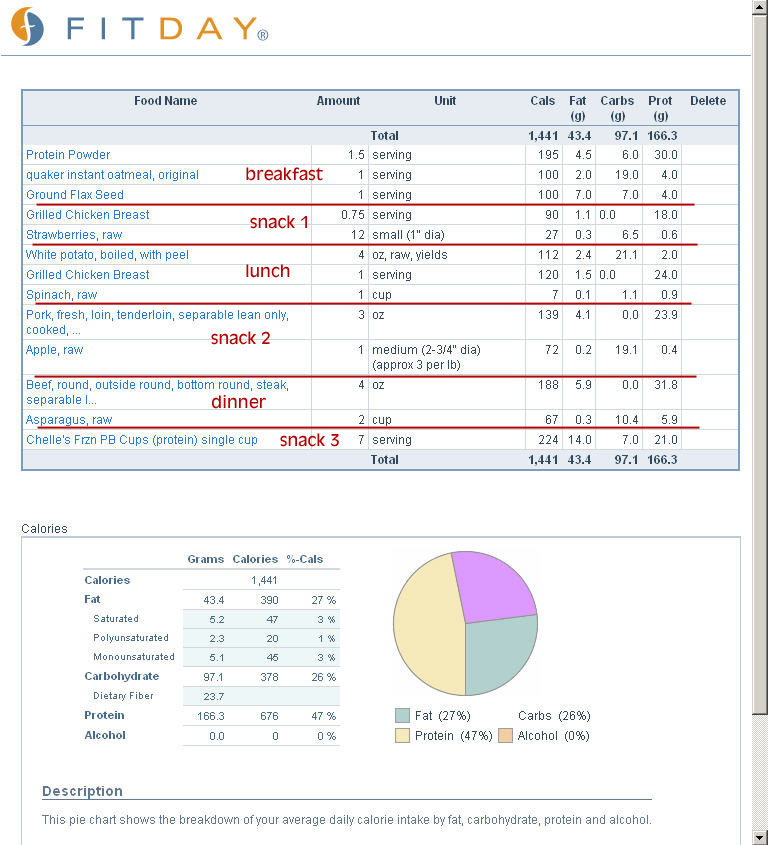Open the Asparagus, raw link

pos(69,420)
